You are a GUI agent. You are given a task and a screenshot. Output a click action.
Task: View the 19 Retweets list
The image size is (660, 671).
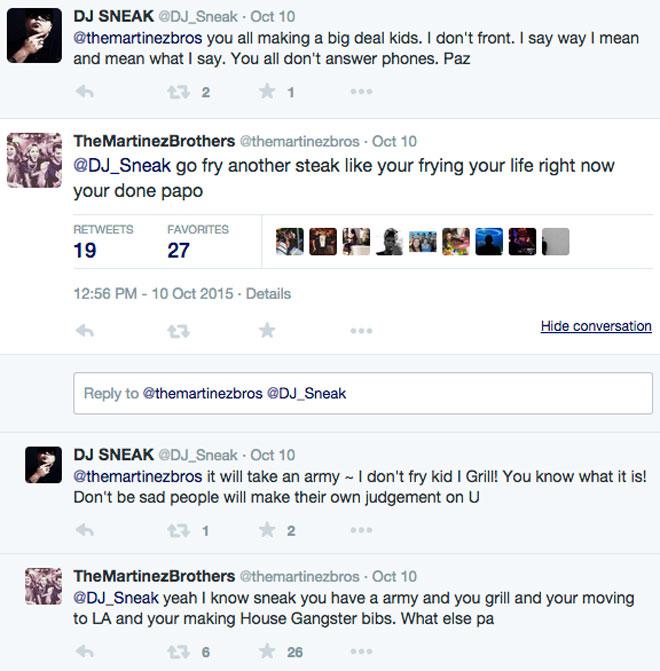pyautogui.click(x=85, y=250)
